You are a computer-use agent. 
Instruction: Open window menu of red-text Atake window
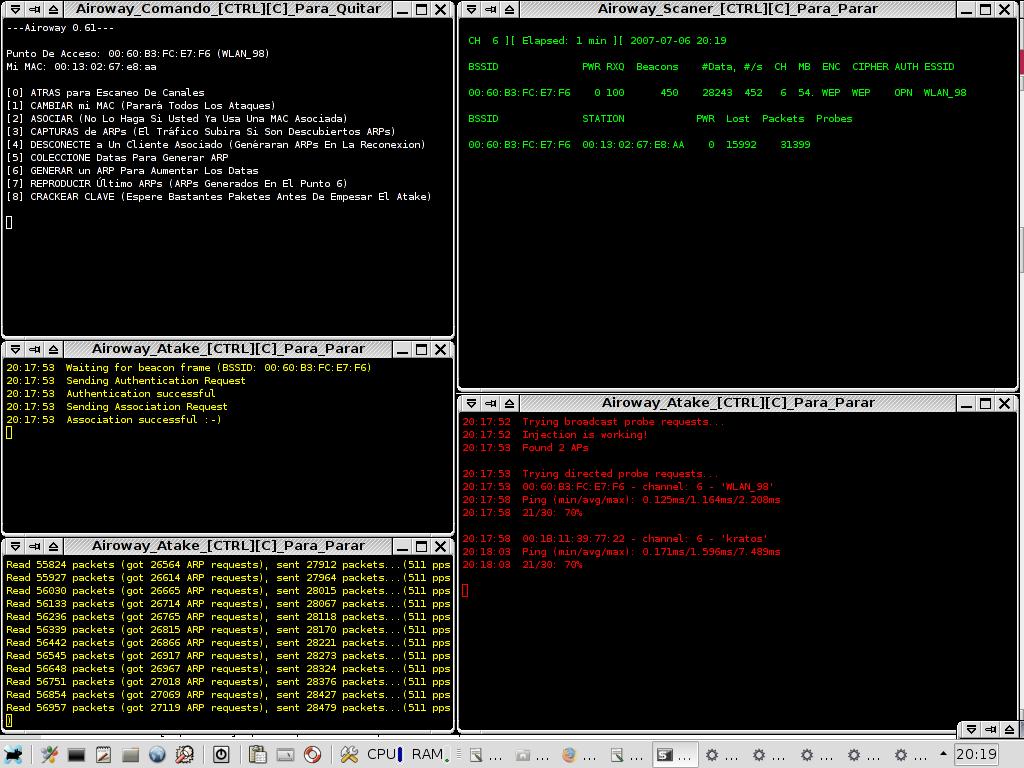tap(471, 403)
